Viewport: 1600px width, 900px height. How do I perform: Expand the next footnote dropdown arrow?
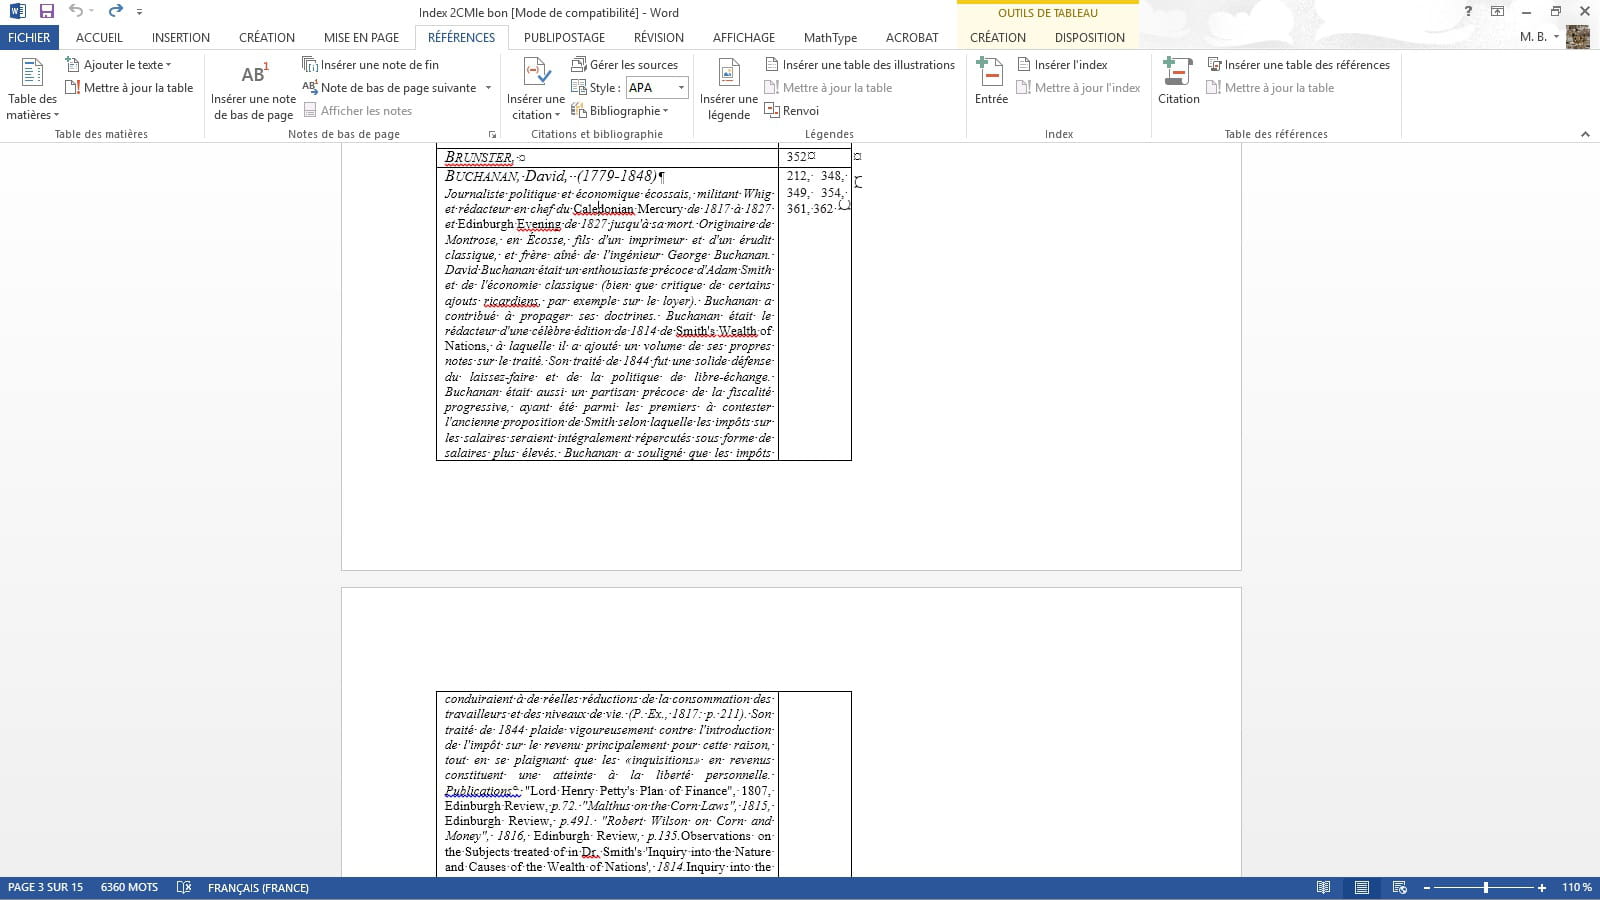coord(488,88)
